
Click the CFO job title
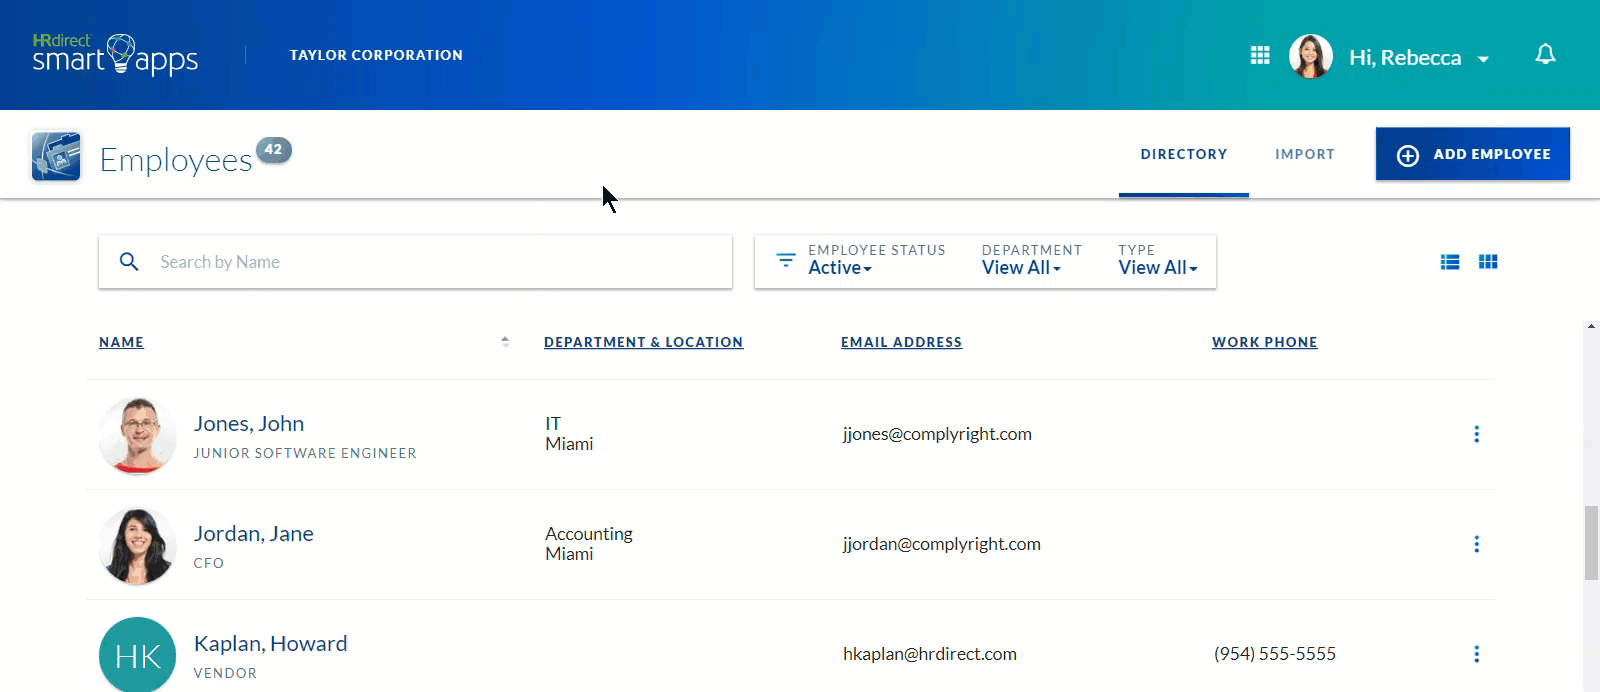pyautogui.click(x=209, y=563)
